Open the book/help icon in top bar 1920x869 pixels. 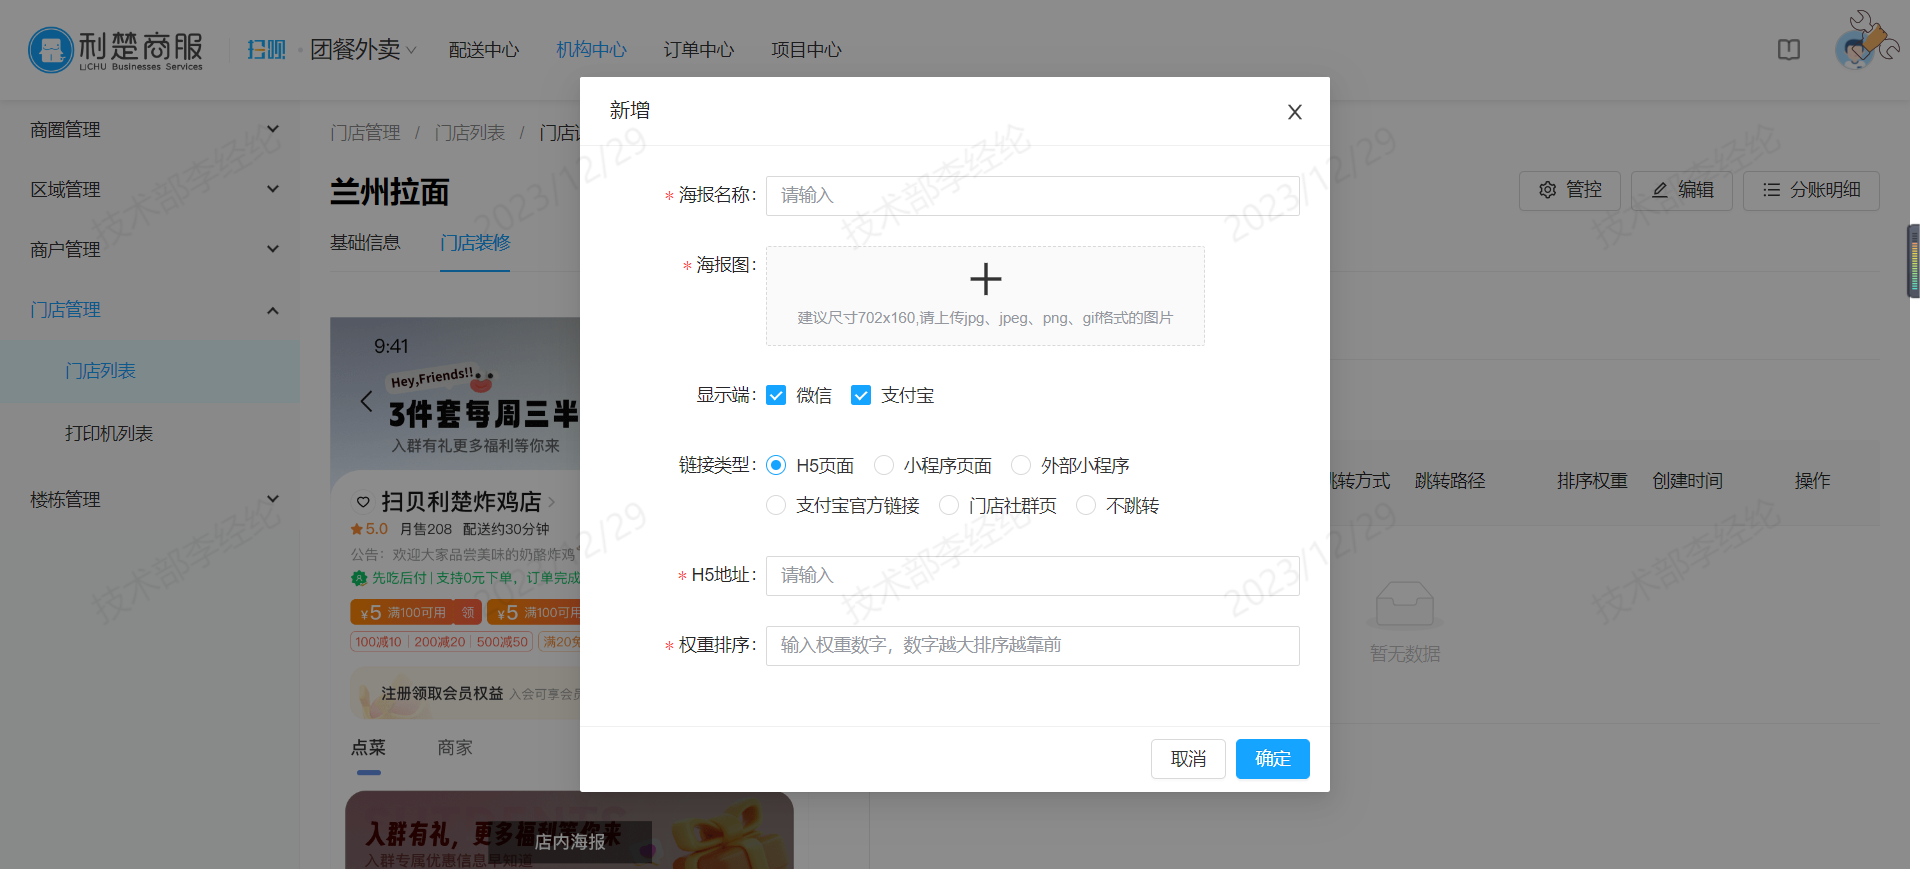point(1788,50)
